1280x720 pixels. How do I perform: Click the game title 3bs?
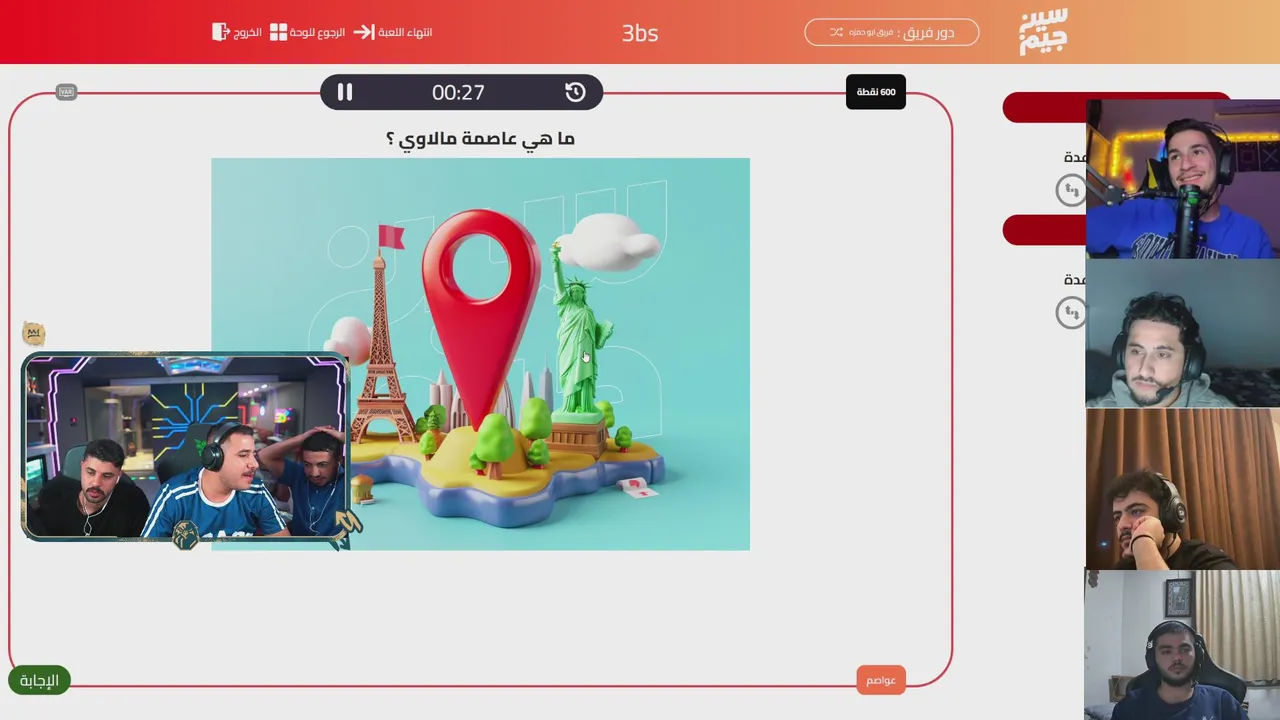[x=640, y=33]
